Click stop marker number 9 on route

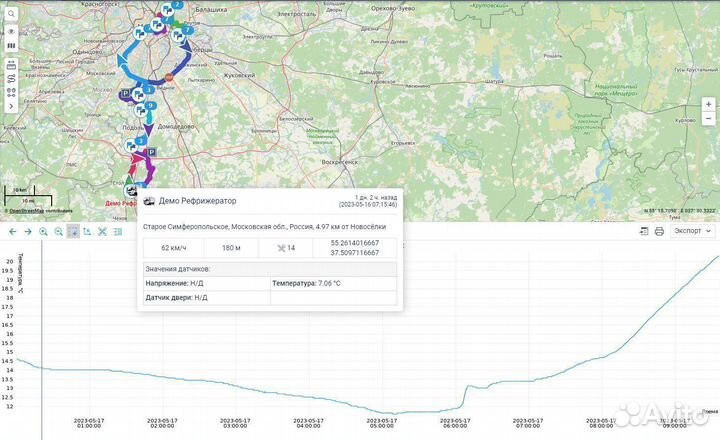[149, 105]
